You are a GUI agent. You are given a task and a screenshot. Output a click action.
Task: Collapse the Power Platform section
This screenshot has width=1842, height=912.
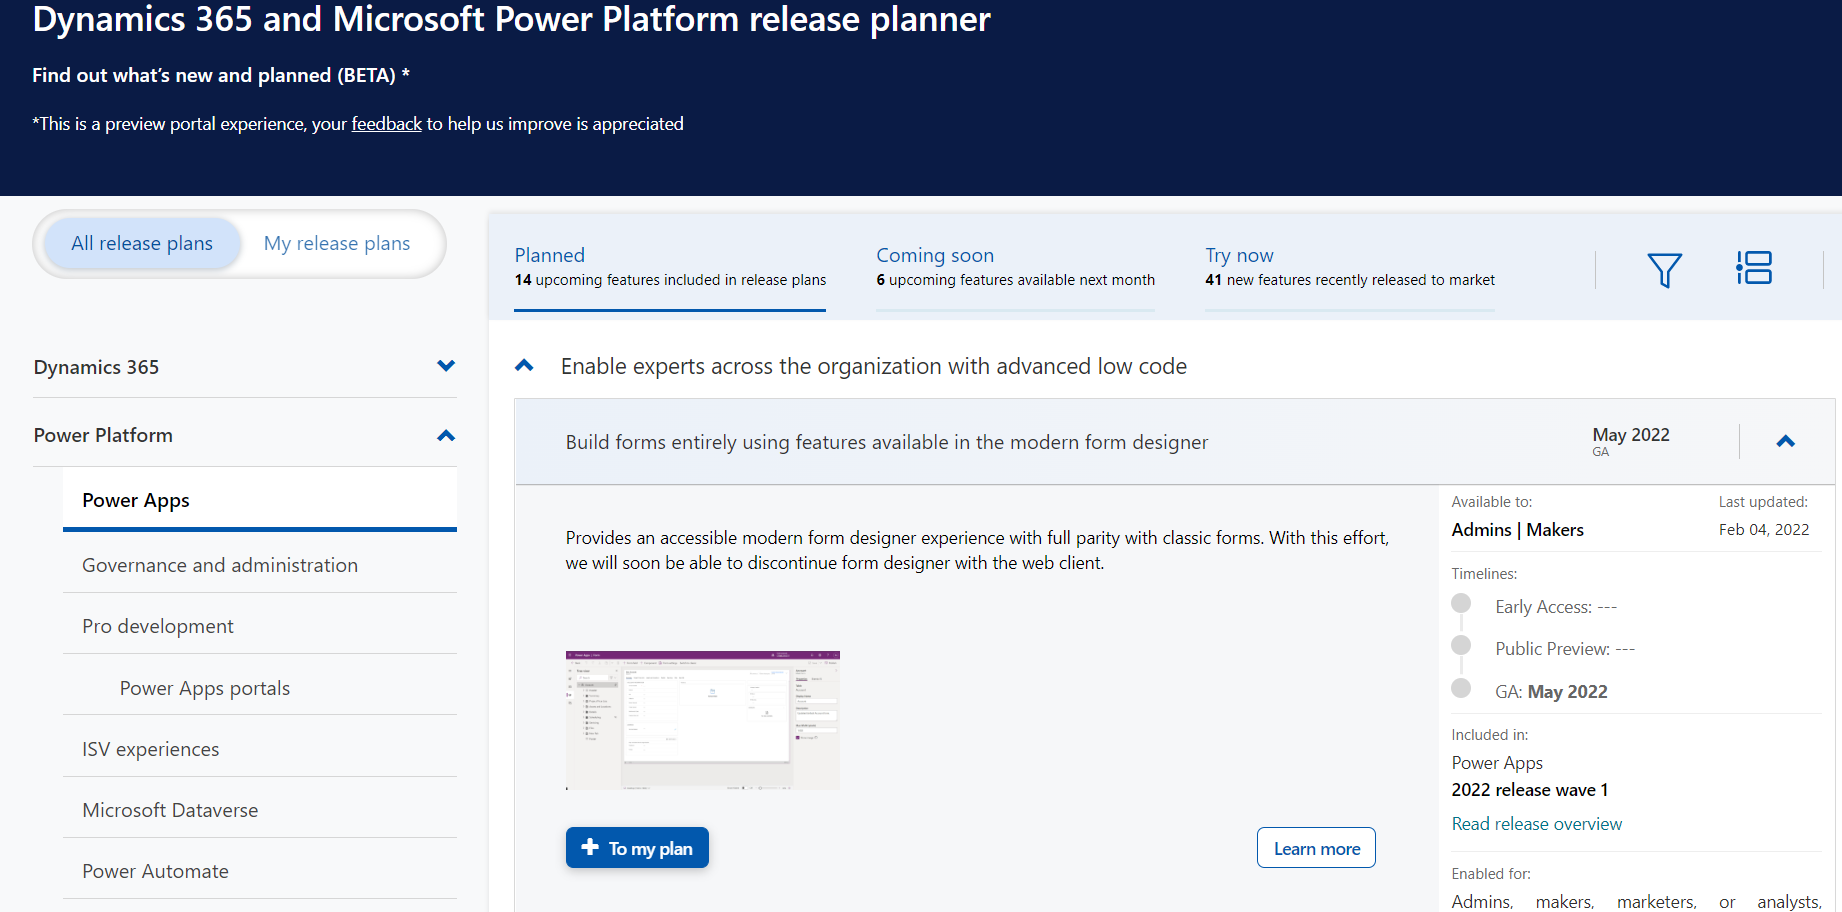tap(446, 435)
